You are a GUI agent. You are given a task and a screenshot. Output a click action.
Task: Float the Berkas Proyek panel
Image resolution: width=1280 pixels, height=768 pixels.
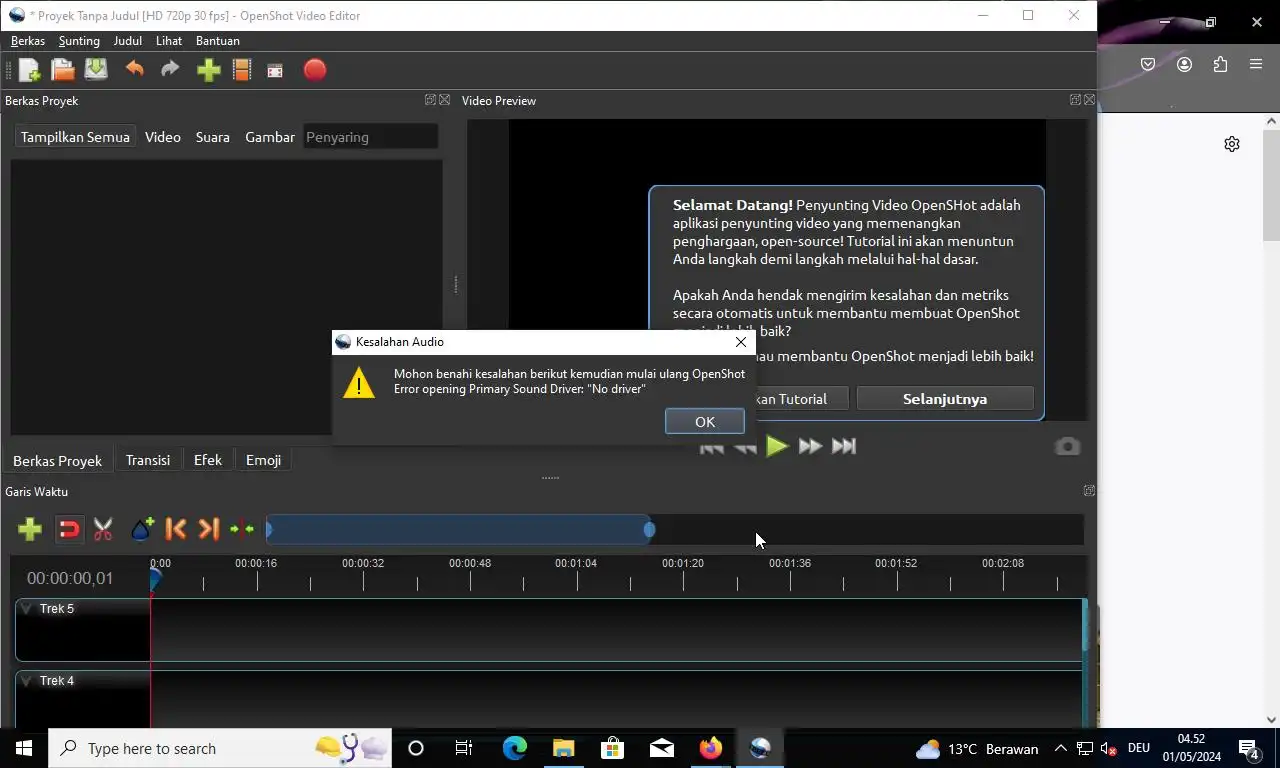[x=430, y=100]
